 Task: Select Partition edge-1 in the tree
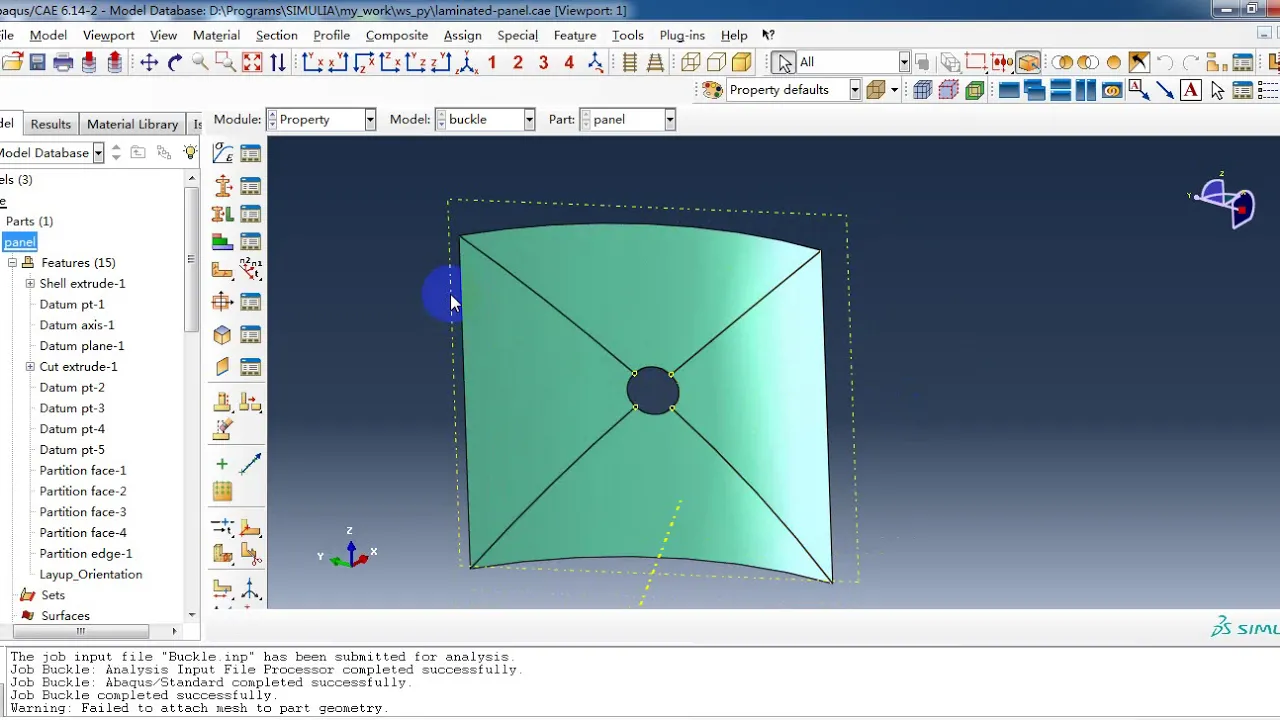[86, 554]
